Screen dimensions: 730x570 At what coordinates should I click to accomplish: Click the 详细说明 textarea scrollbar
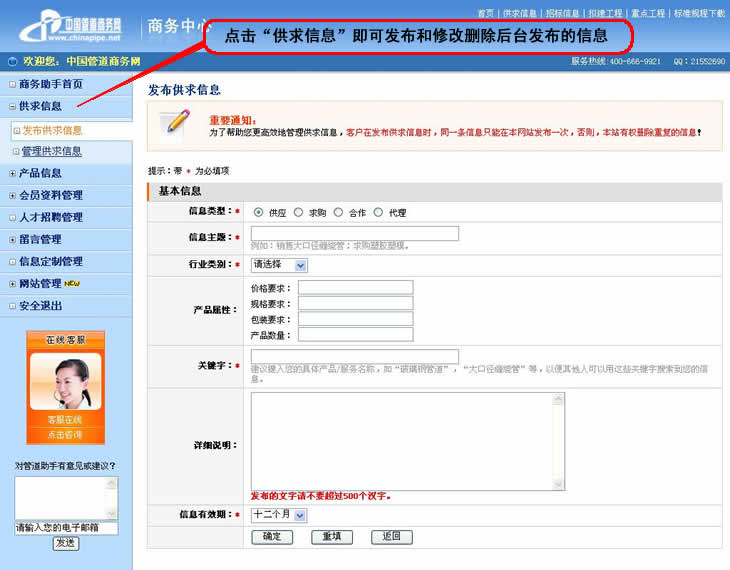[560, 440]
